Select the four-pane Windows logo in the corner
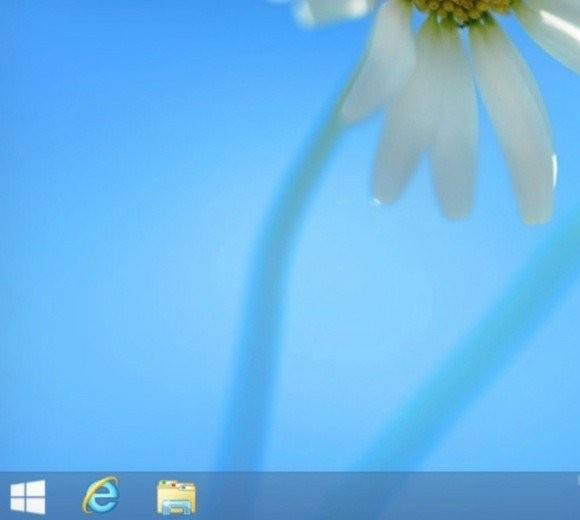 click(28, 497)
